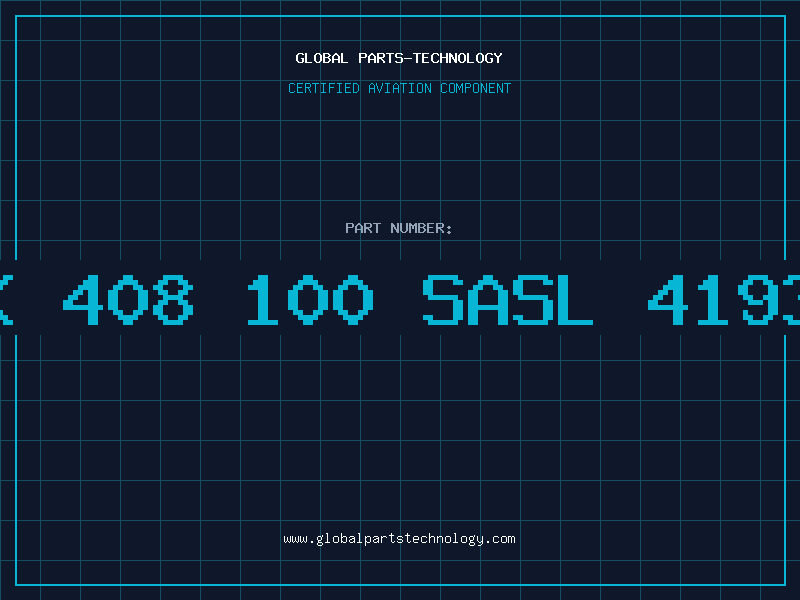
Task: Select the word PART in the label
Action: 363,228
